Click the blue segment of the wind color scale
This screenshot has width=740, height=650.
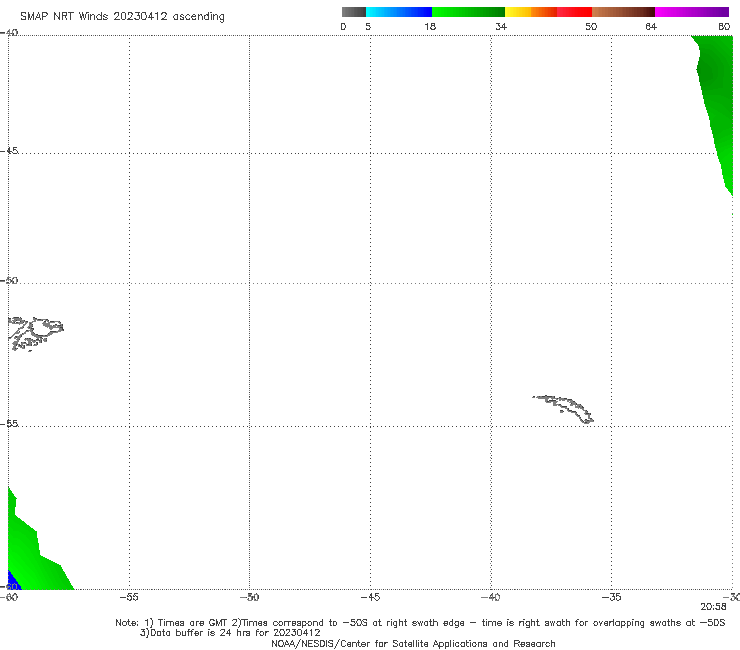tap(399, 12)
